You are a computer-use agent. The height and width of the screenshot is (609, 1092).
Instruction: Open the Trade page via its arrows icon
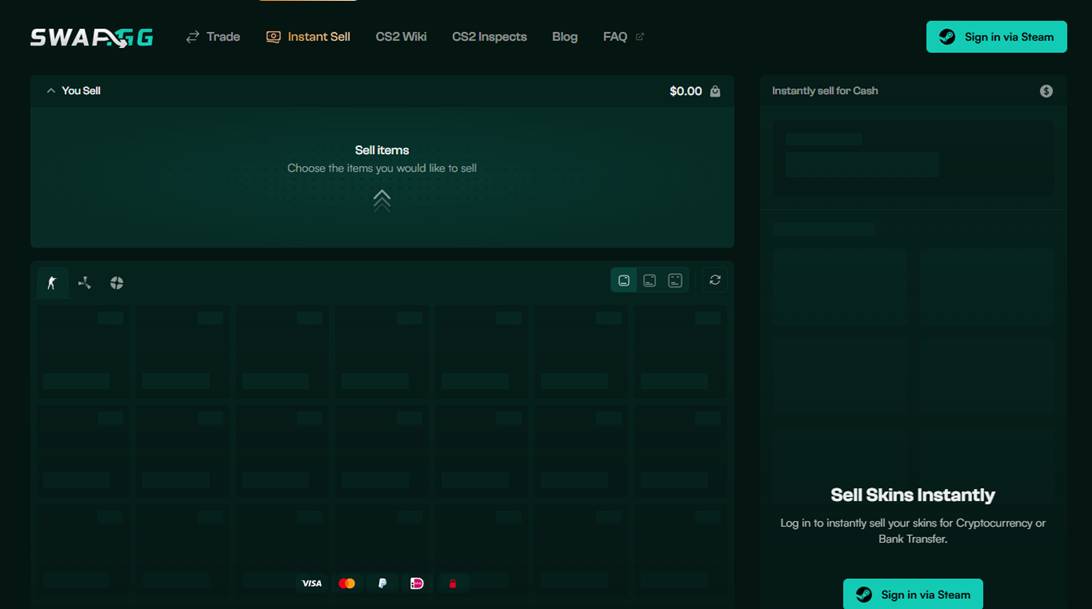point(192,36)
